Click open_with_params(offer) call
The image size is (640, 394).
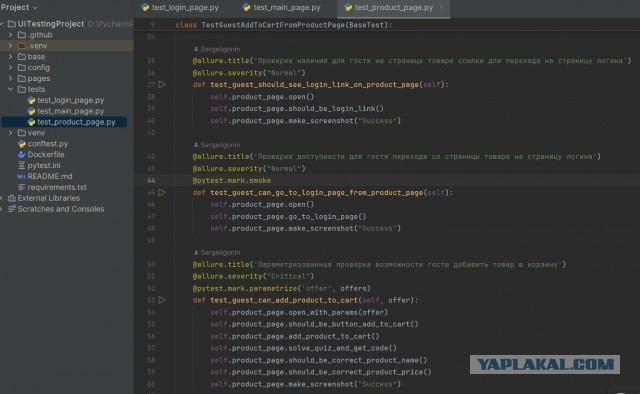click(x=338, y=312)
